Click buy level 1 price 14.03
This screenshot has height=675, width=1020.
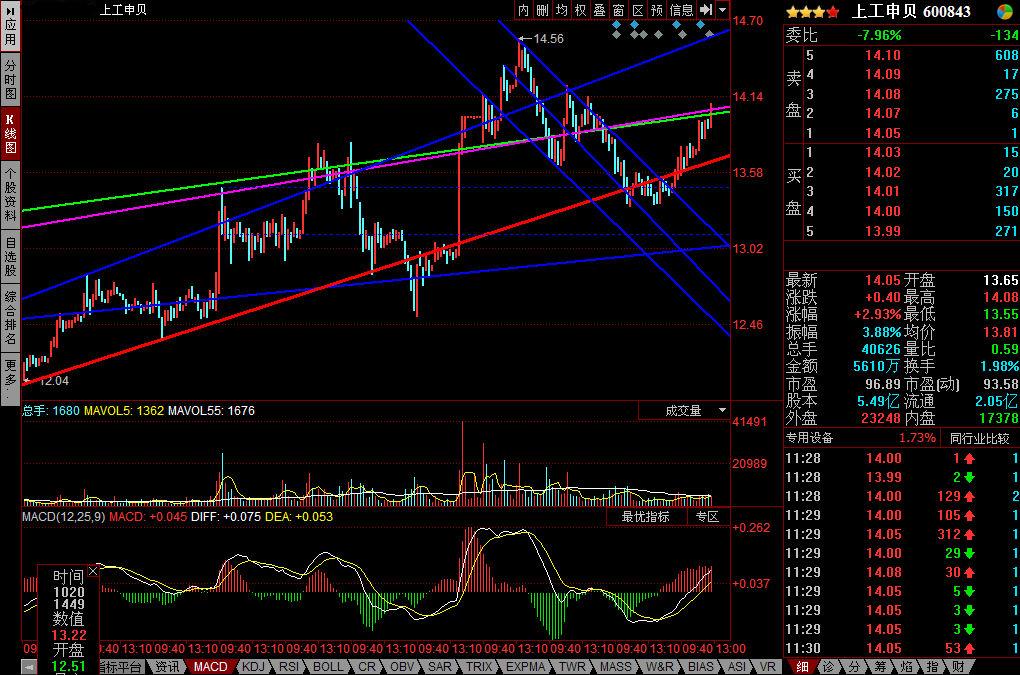[883, 152]
